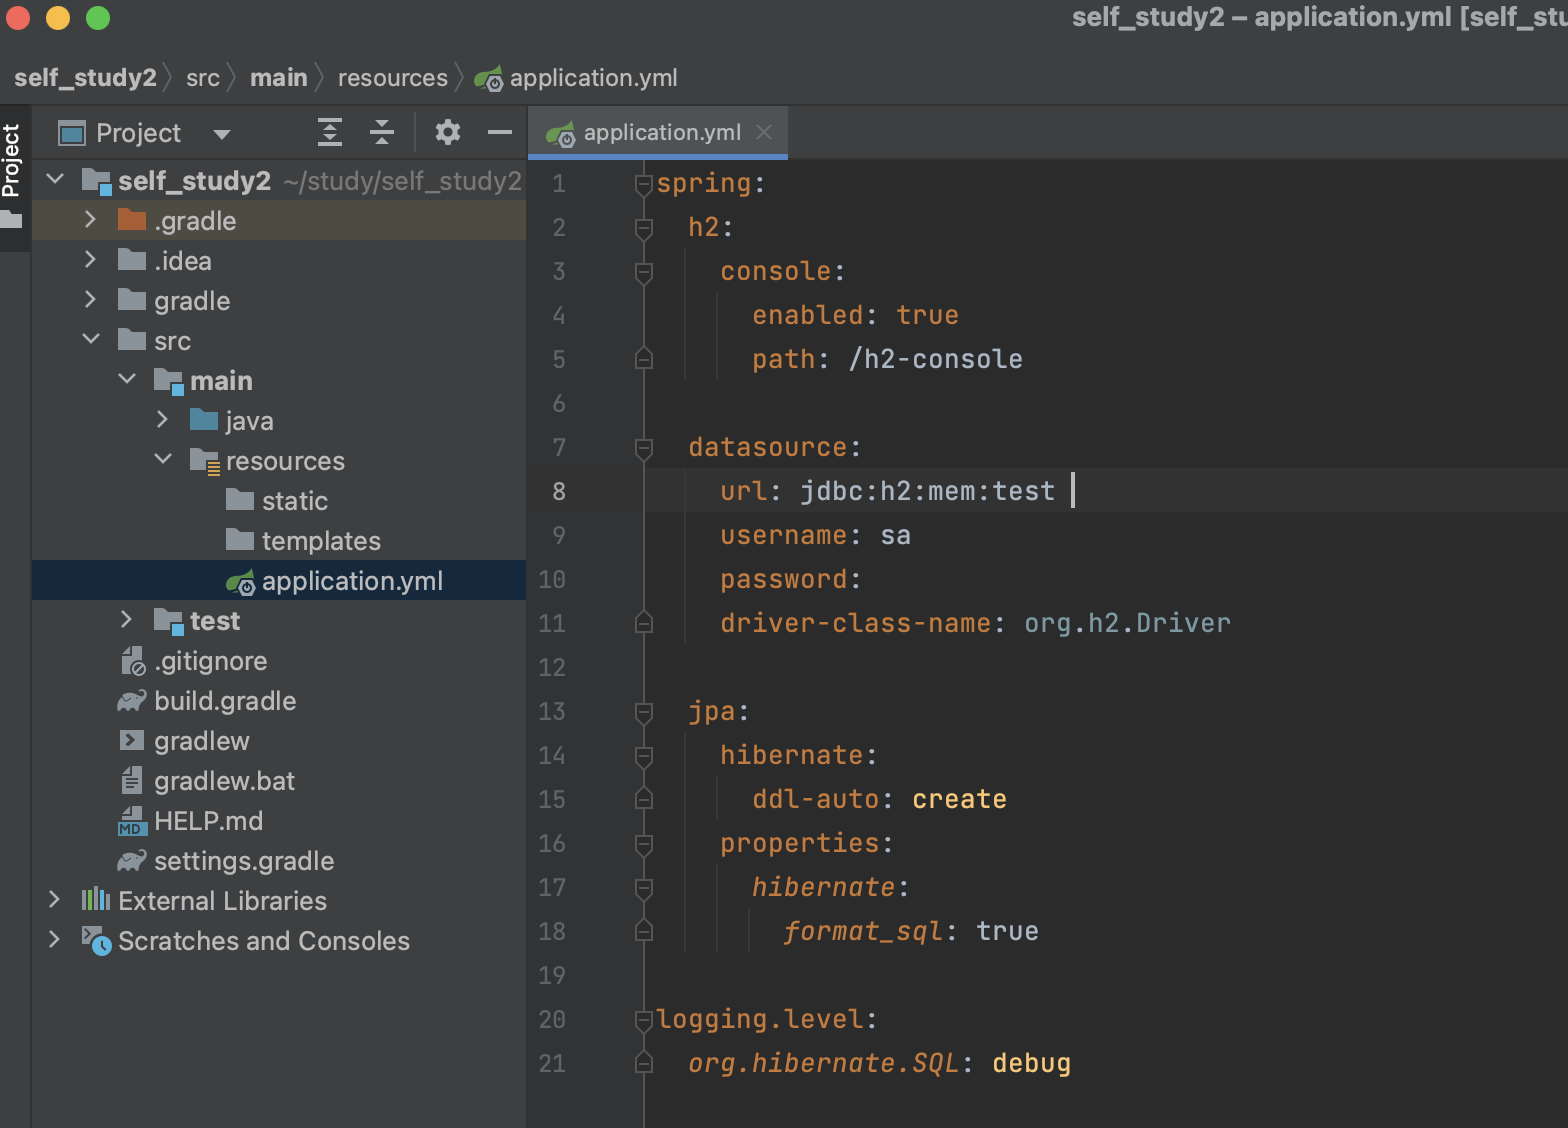Select the application.yml editor tab

(658, 132)
